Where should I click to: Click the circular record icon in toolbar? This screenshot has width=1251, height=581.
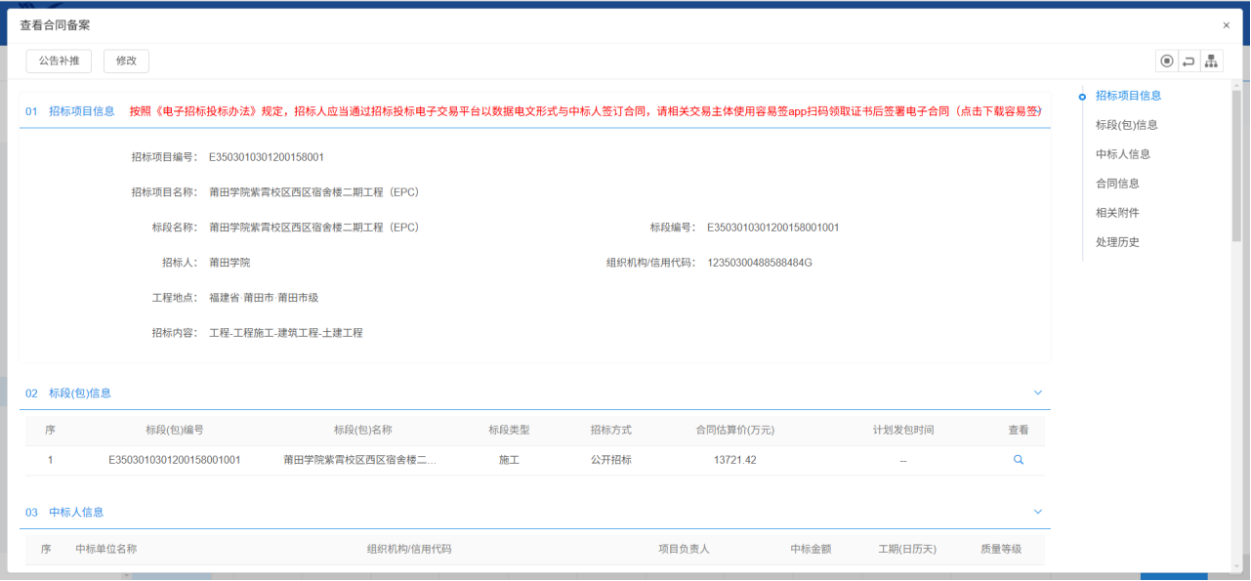coord(1166,61)
